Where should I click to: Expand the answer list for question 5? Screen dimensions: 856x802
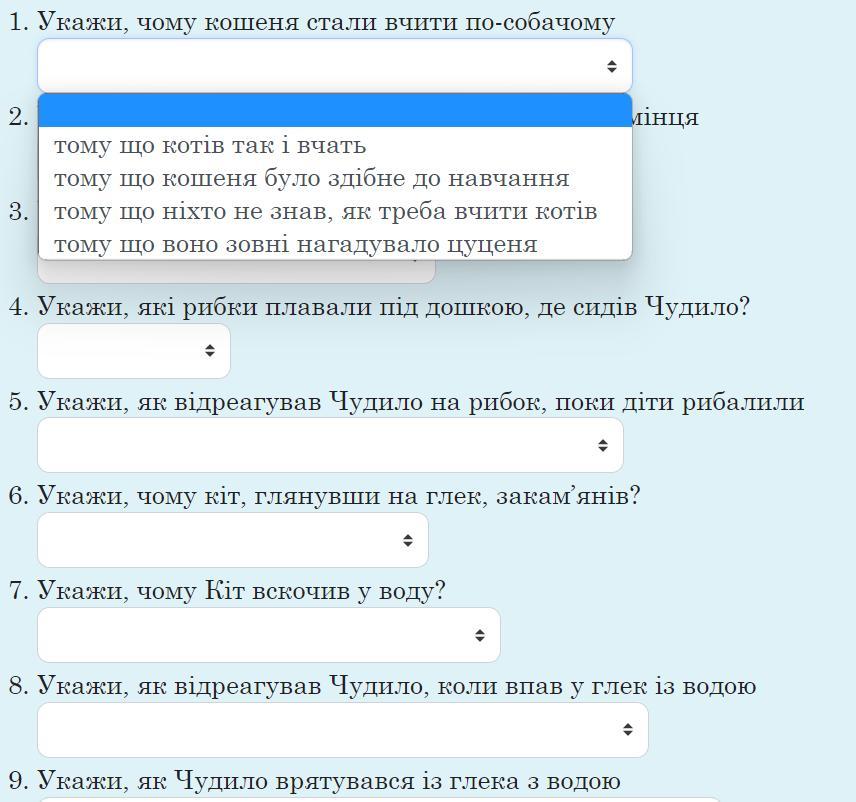pos(330,445)
